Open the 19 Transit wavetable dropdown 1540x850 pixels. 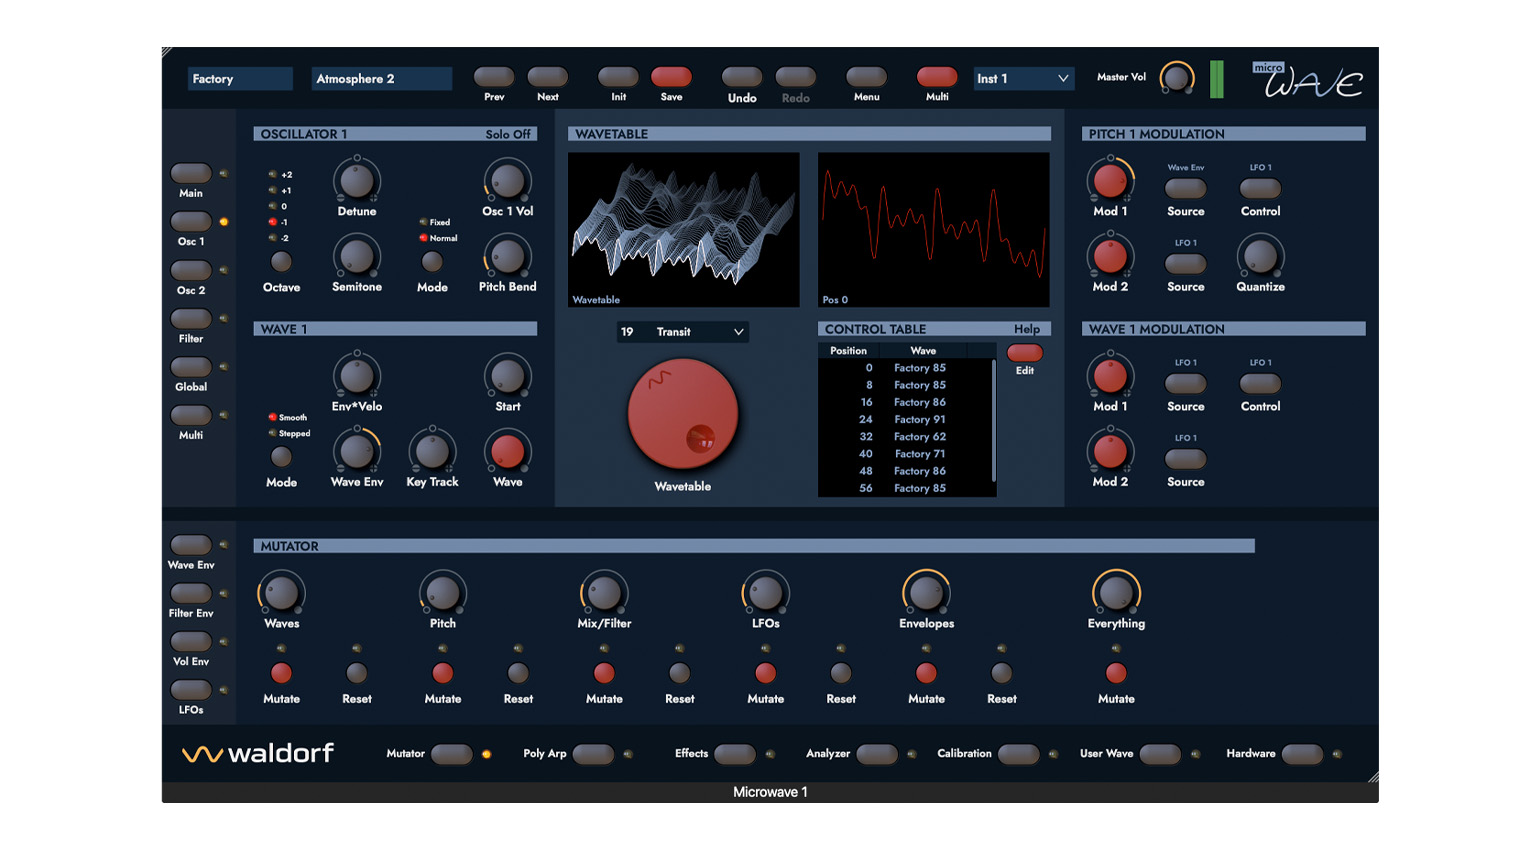click(x=683, y=332)
